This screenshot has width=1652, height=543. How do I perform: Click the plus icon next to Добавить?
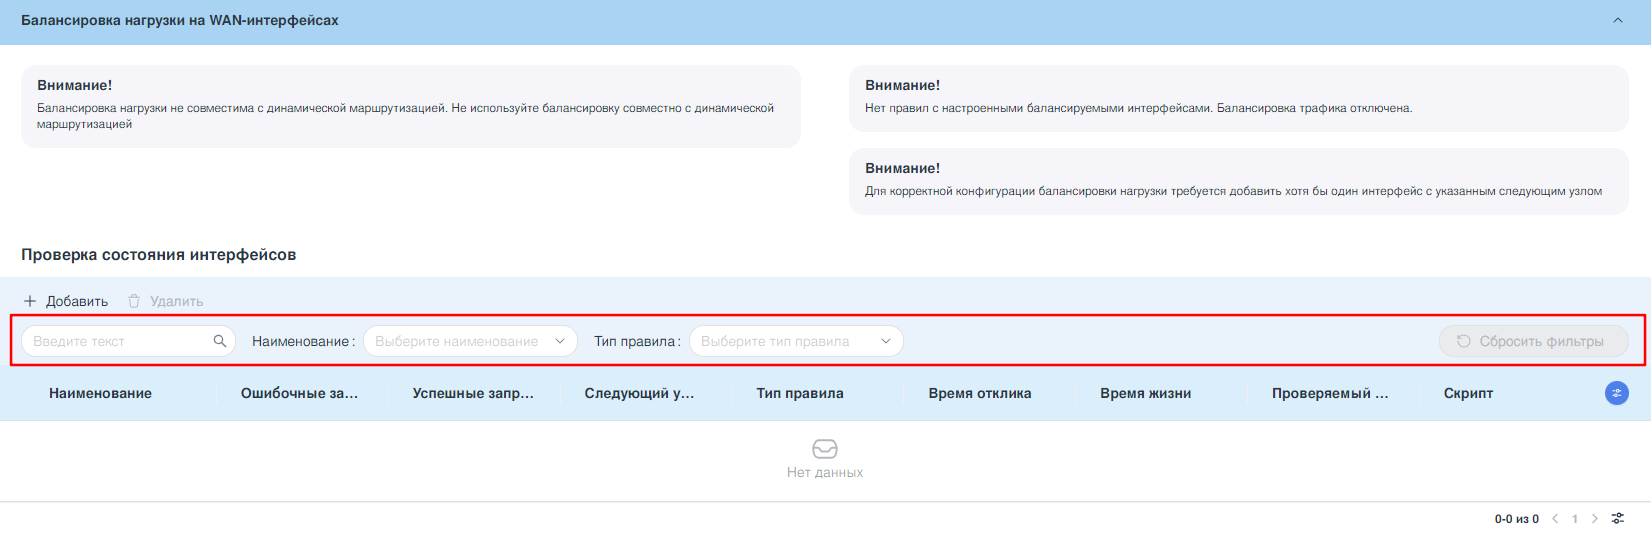tap(30, 301)
